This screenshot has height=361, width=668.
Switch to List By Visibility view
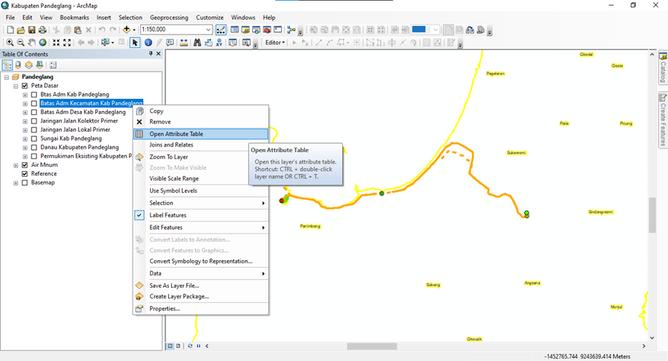[29, 65]
